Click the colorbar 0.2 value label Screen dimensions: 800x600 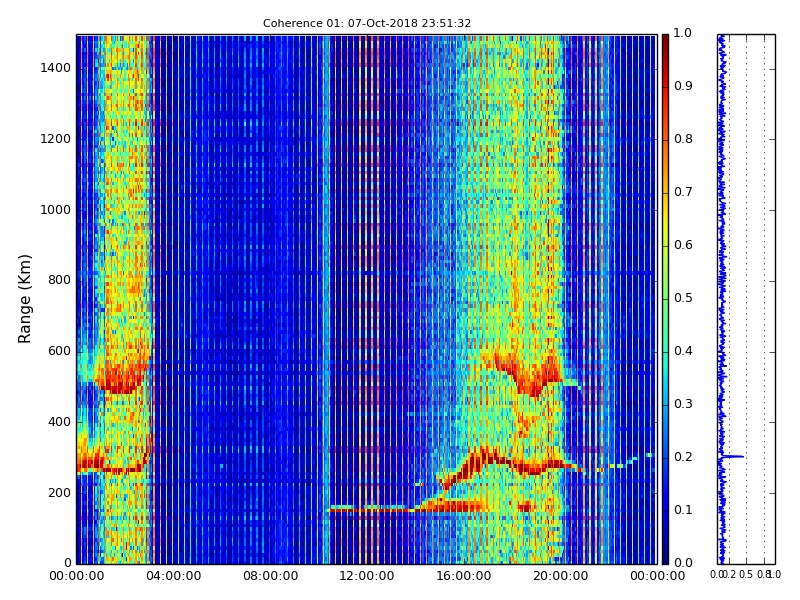click(x=683, y=457)
